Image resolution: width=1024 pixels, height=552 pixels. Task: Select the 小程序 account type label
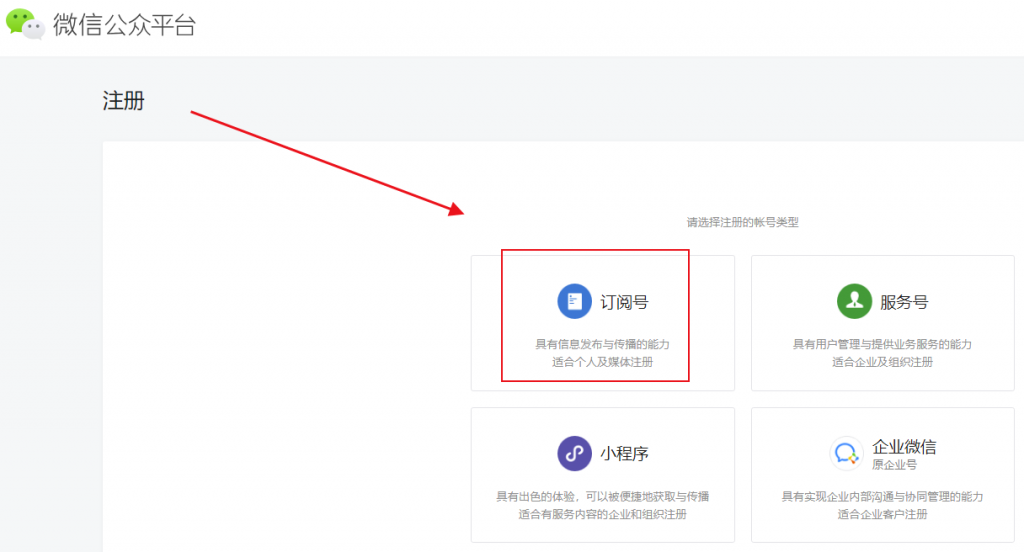[624, 454]
